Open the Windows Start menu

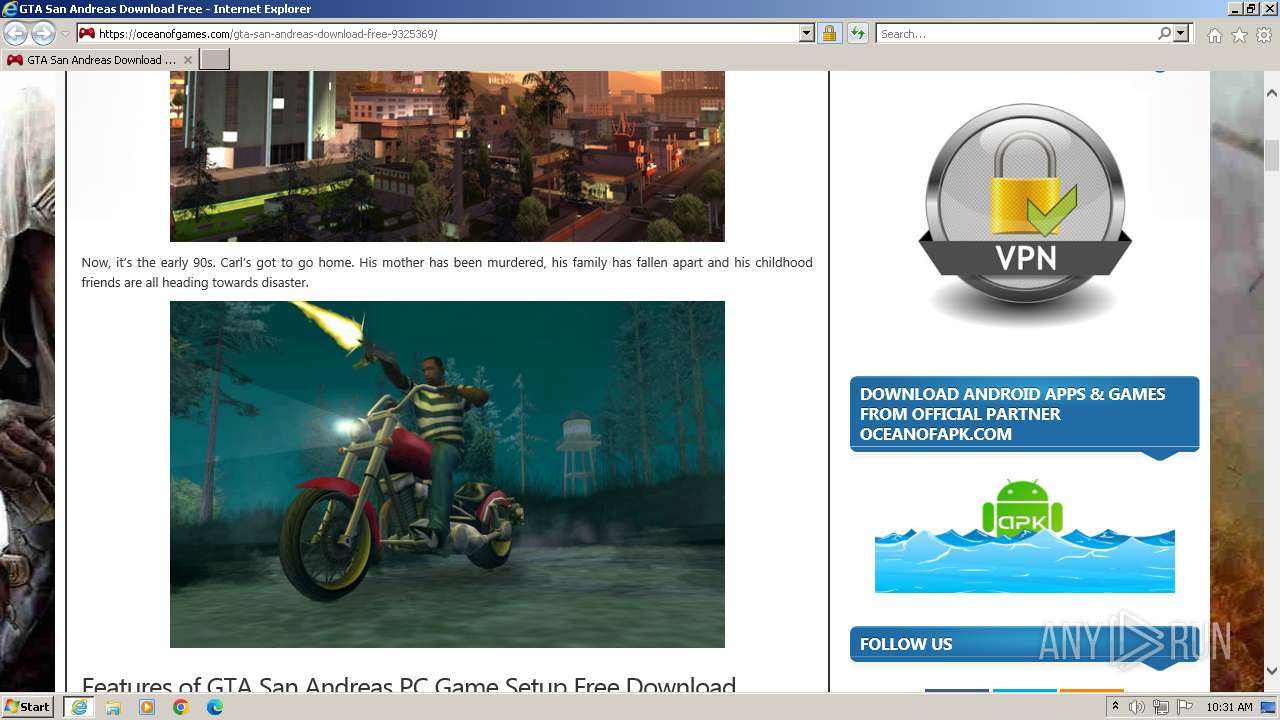27,706
